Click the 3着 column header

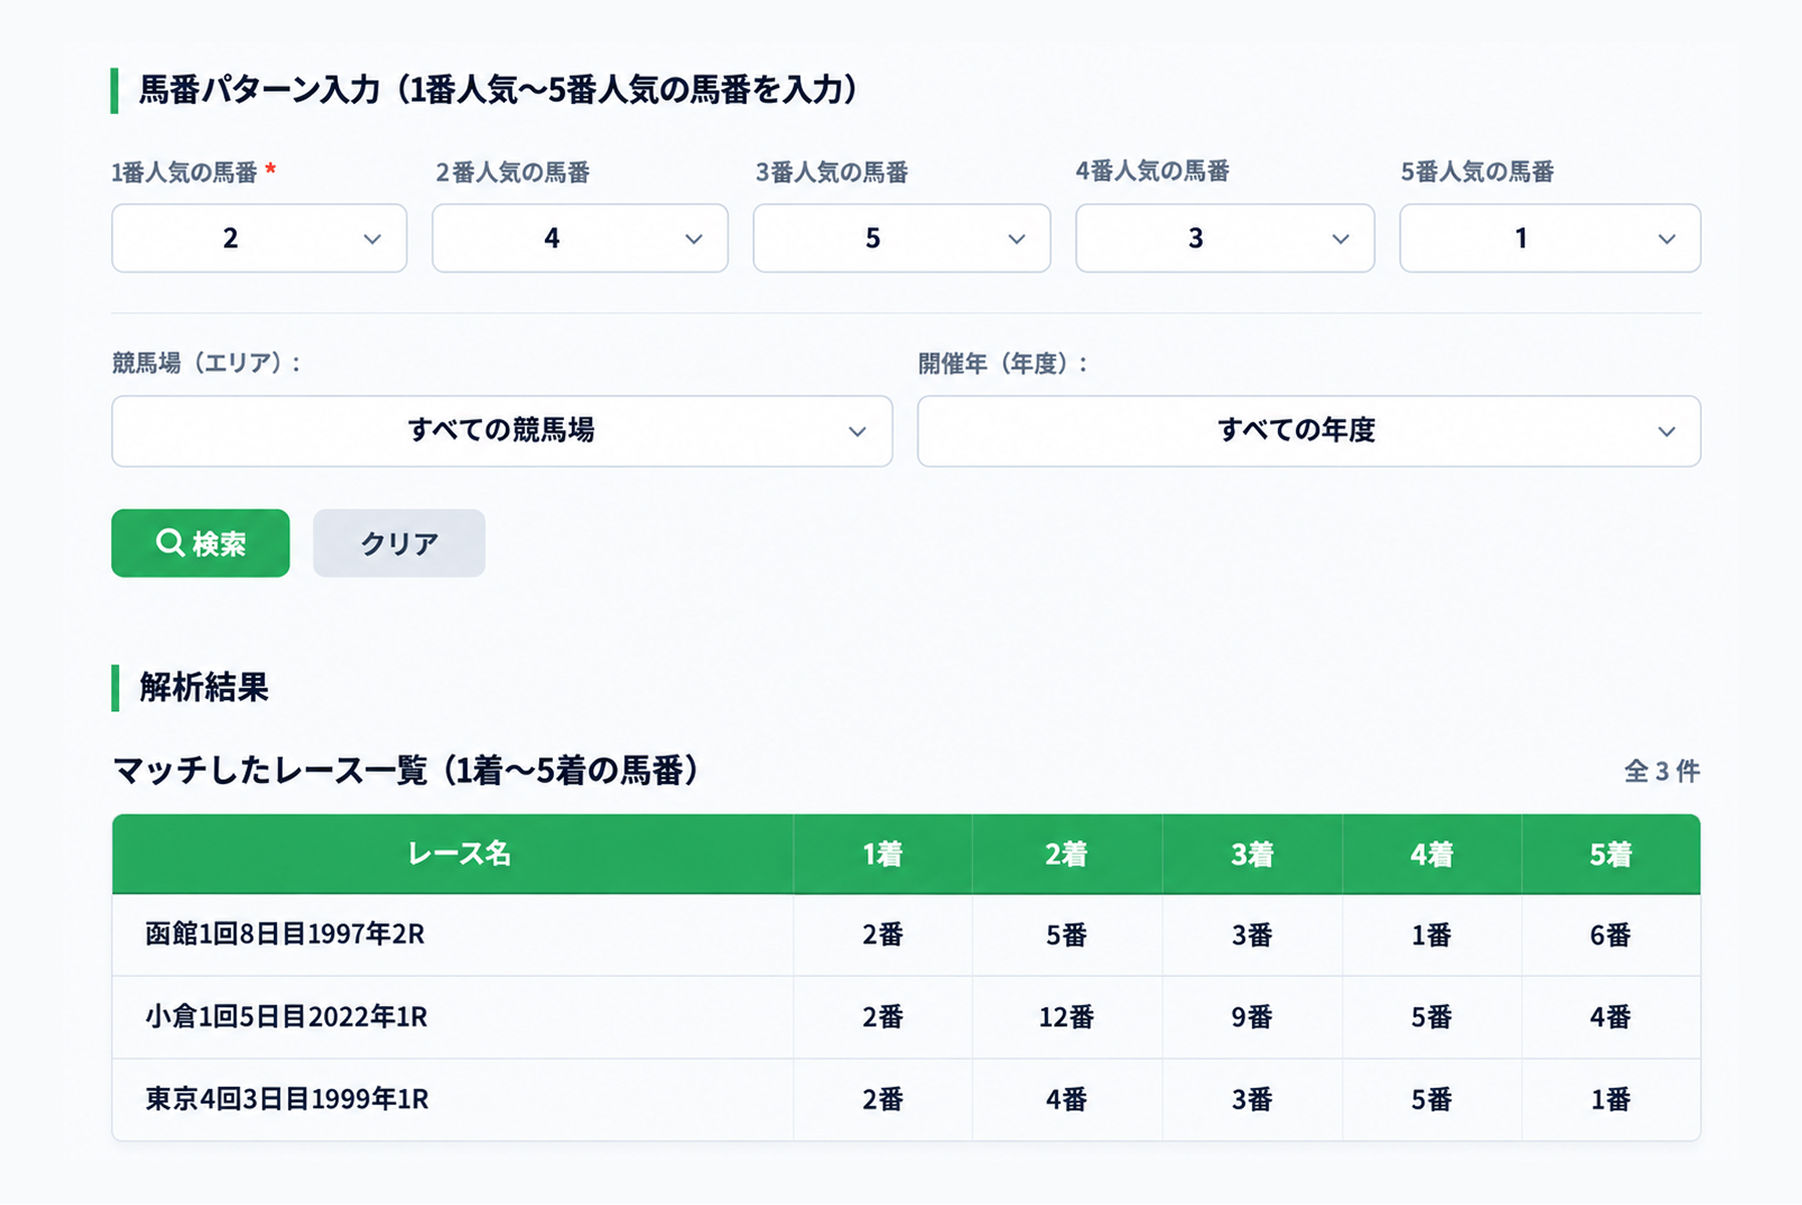pos(1252,854)
